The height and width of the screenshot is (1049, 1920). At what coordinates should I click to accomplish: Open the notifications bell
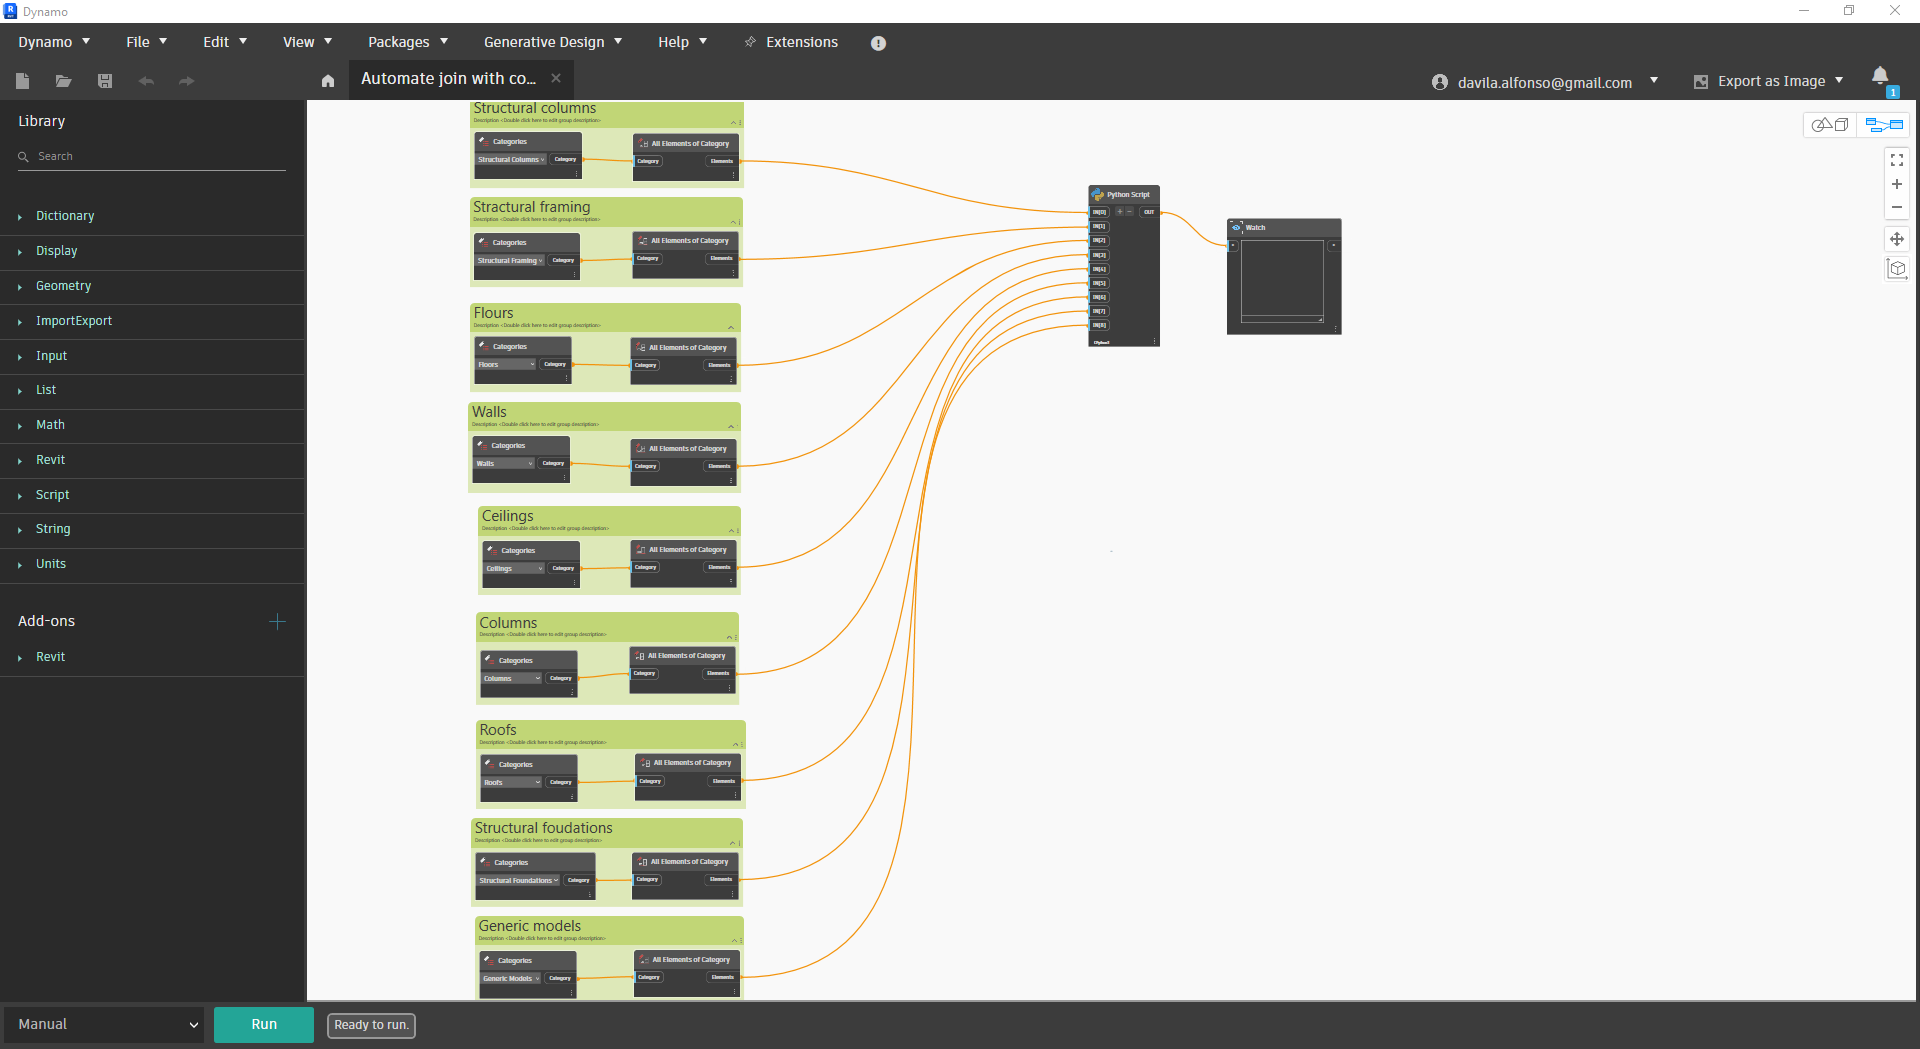tap(1881, 76)
